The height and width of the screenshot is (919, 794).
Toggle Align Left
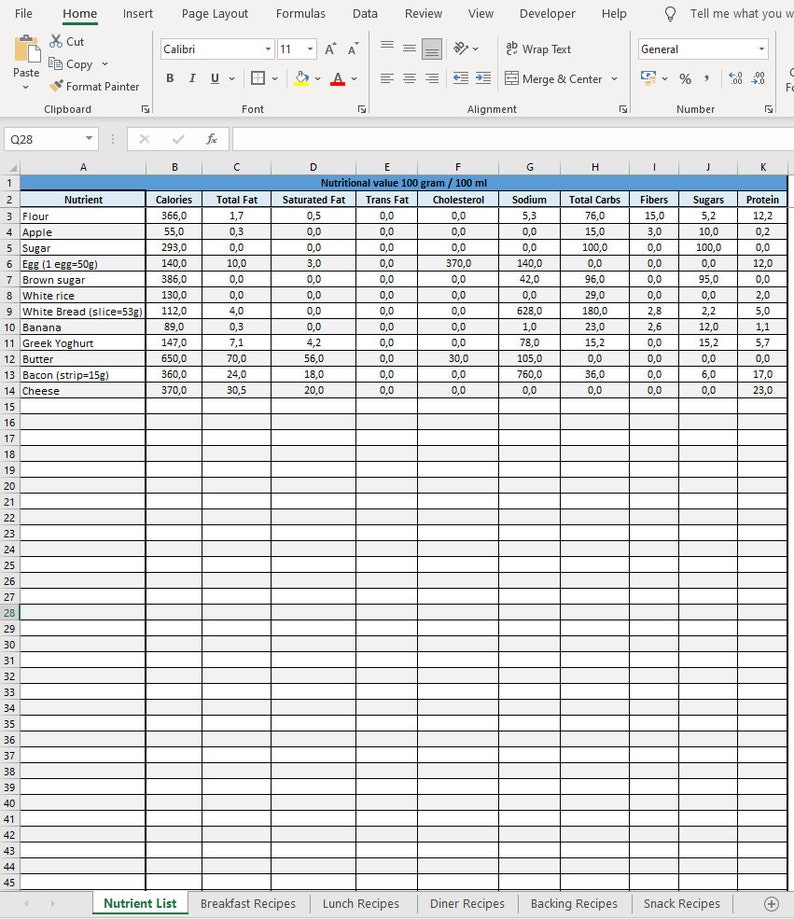point(387,78)
